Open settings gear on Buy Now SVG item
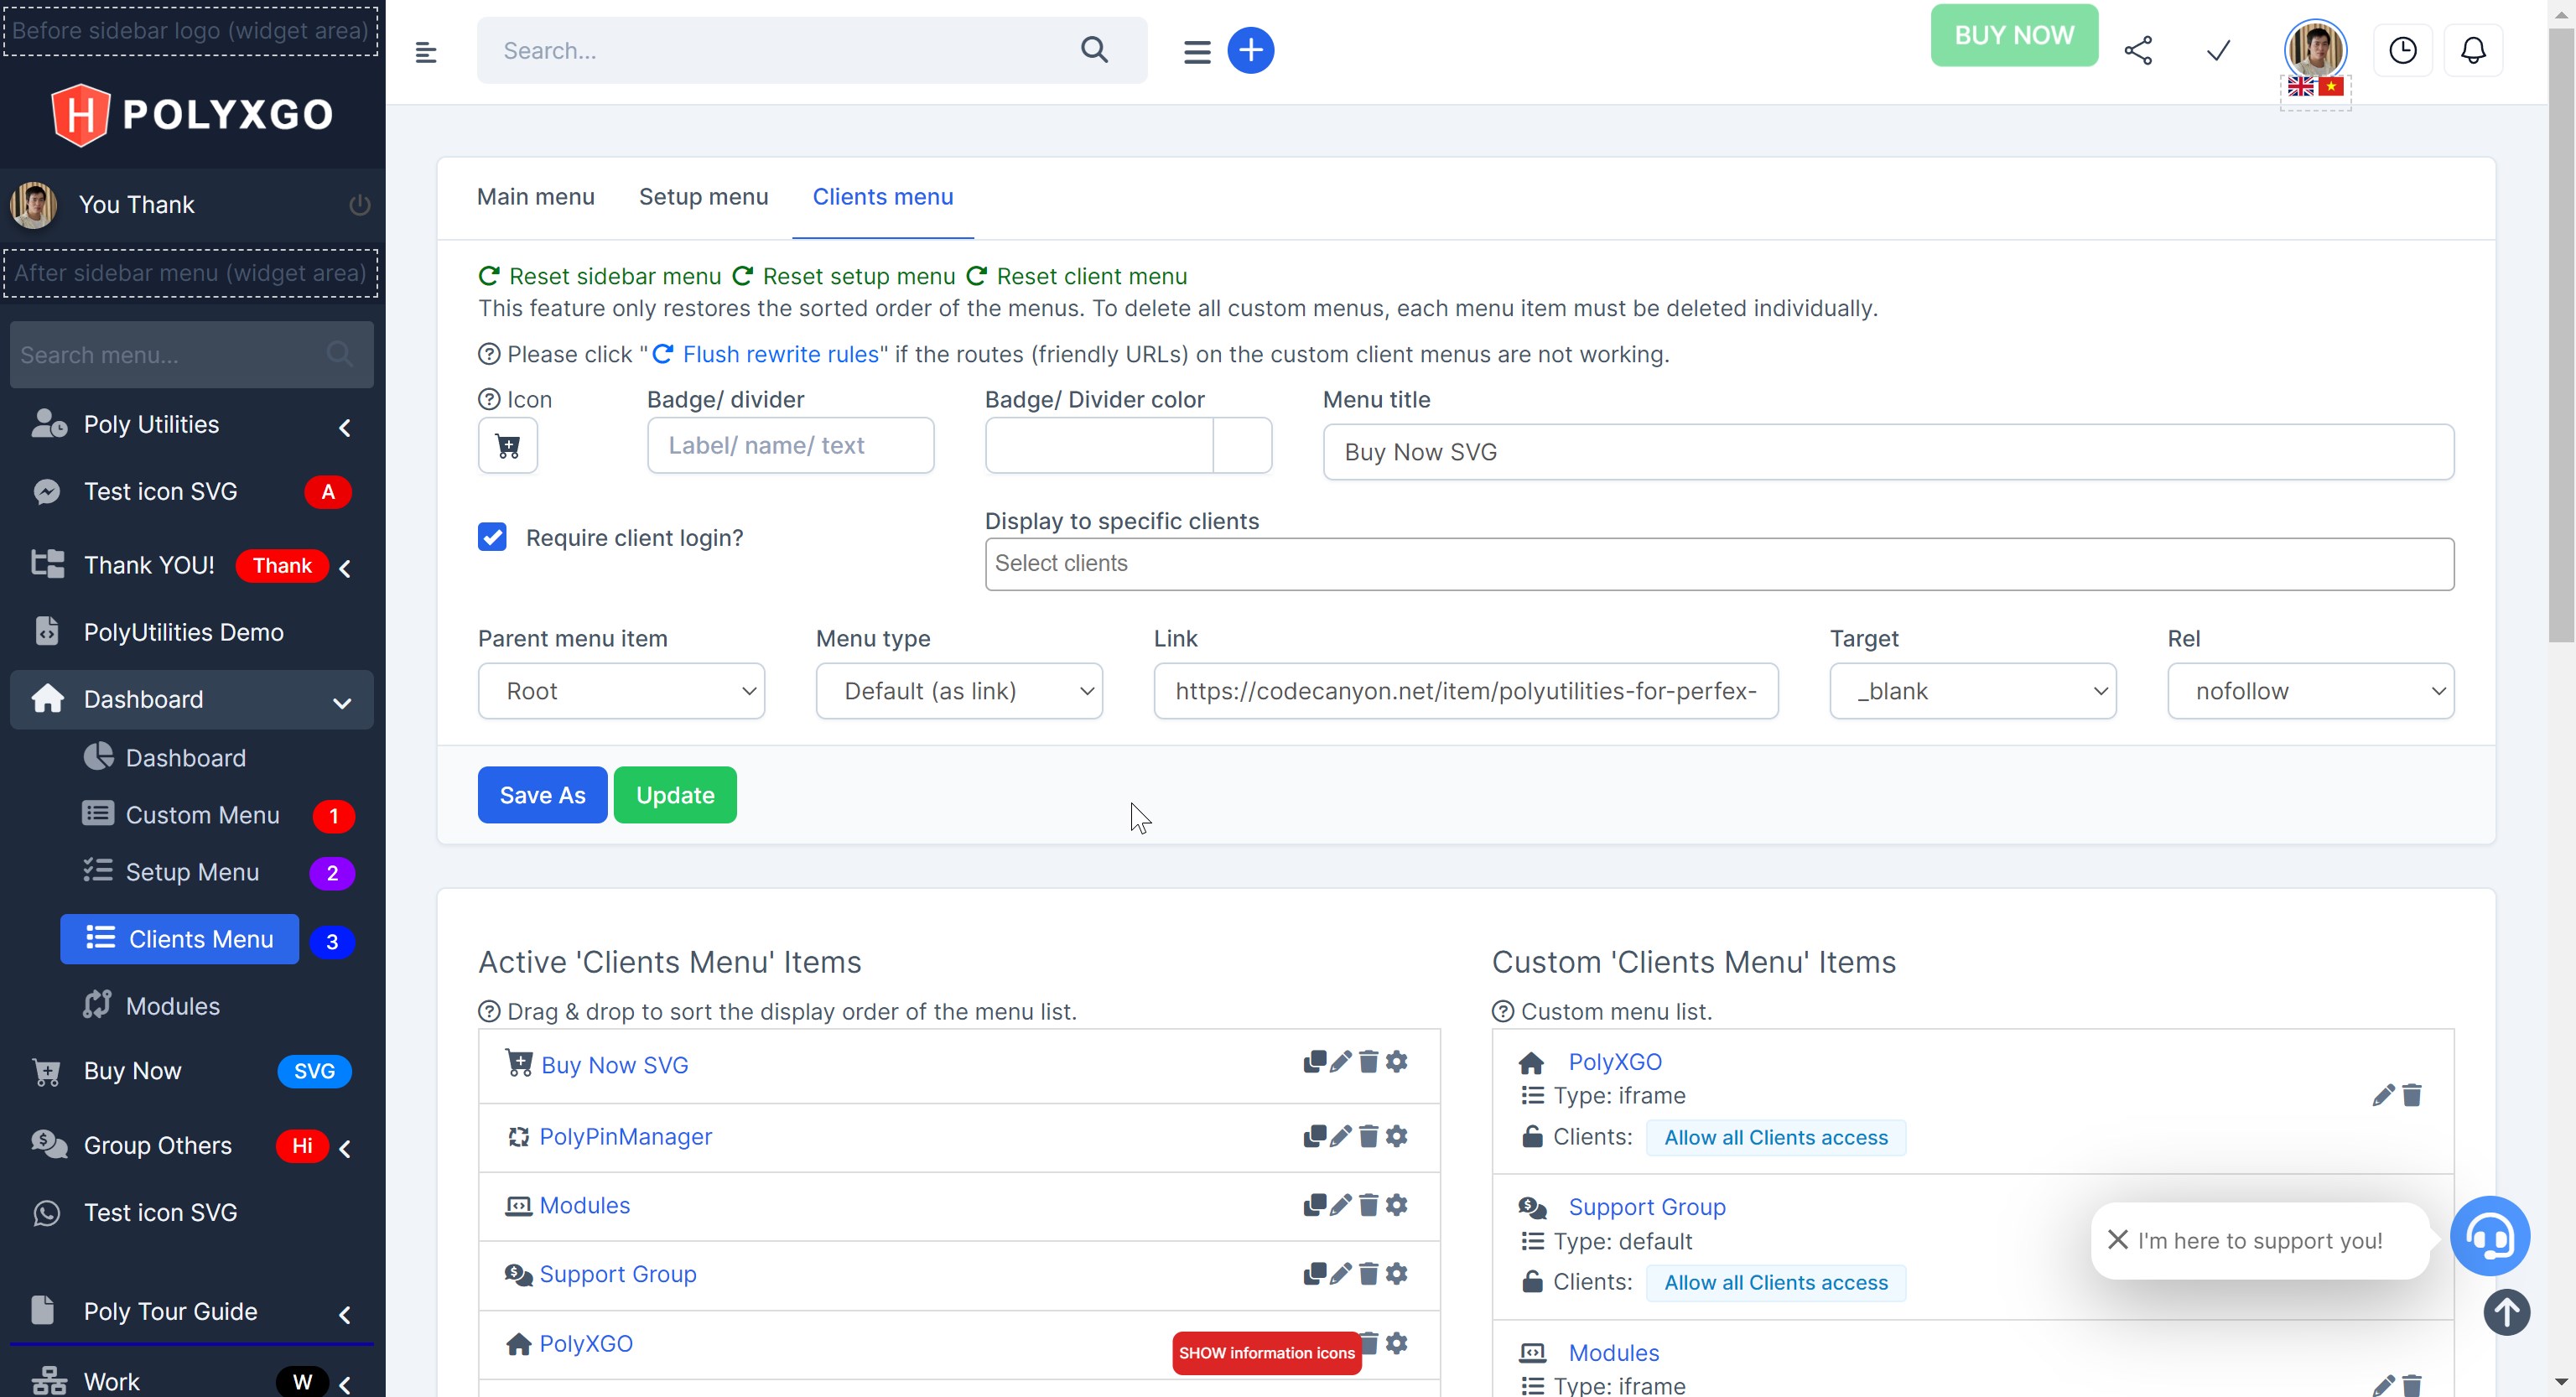 coord(1396,1062)
